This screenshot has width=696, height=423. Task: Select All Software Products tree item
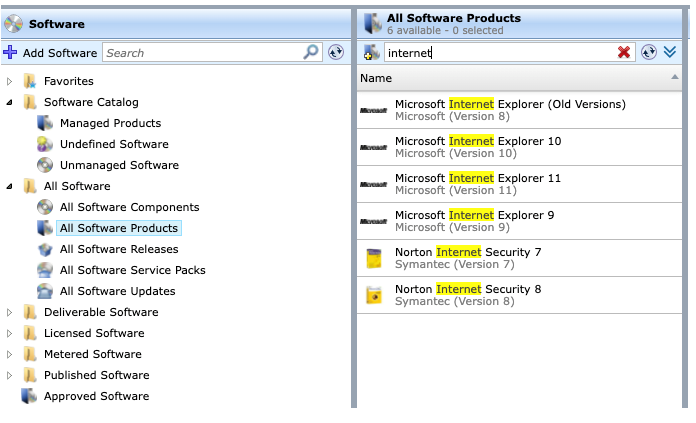tap(119, 228)
